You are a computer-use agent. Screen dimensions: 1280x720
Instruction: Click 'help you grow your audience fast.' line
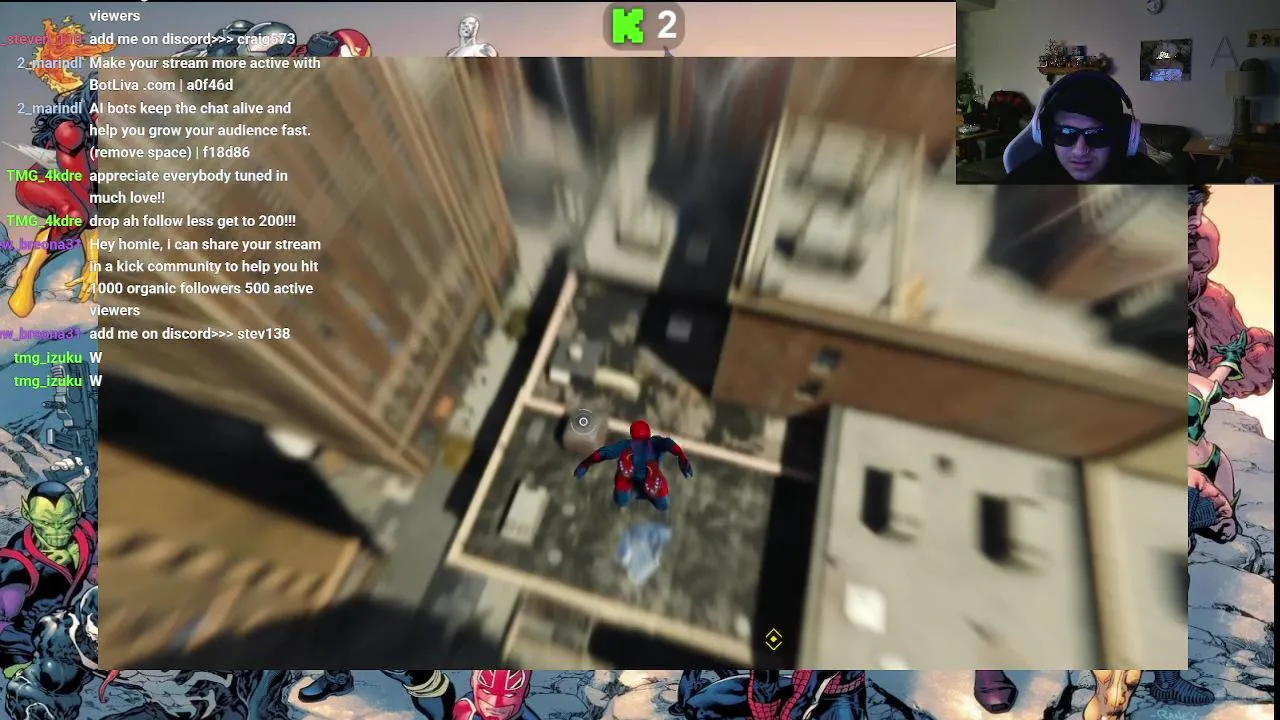[x=200, y=130]
